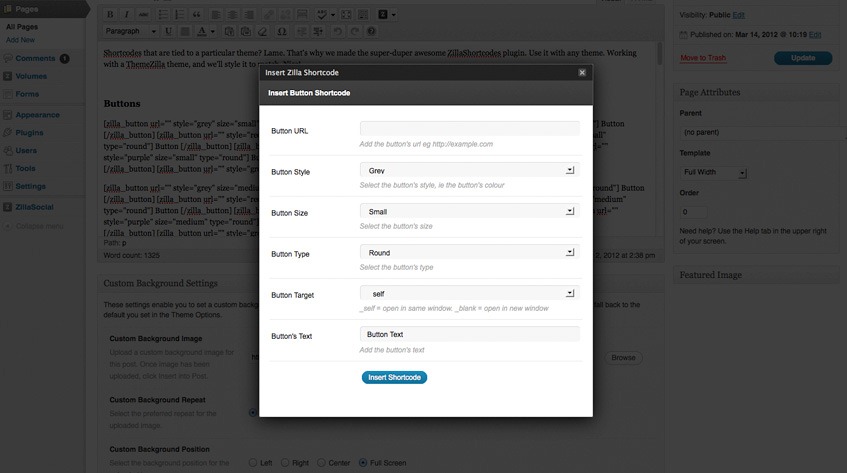Open the ZillaSocial menu in sidebar
This screenshot has height=473, width=847.
pyautogui.click(x=34, y=207)
